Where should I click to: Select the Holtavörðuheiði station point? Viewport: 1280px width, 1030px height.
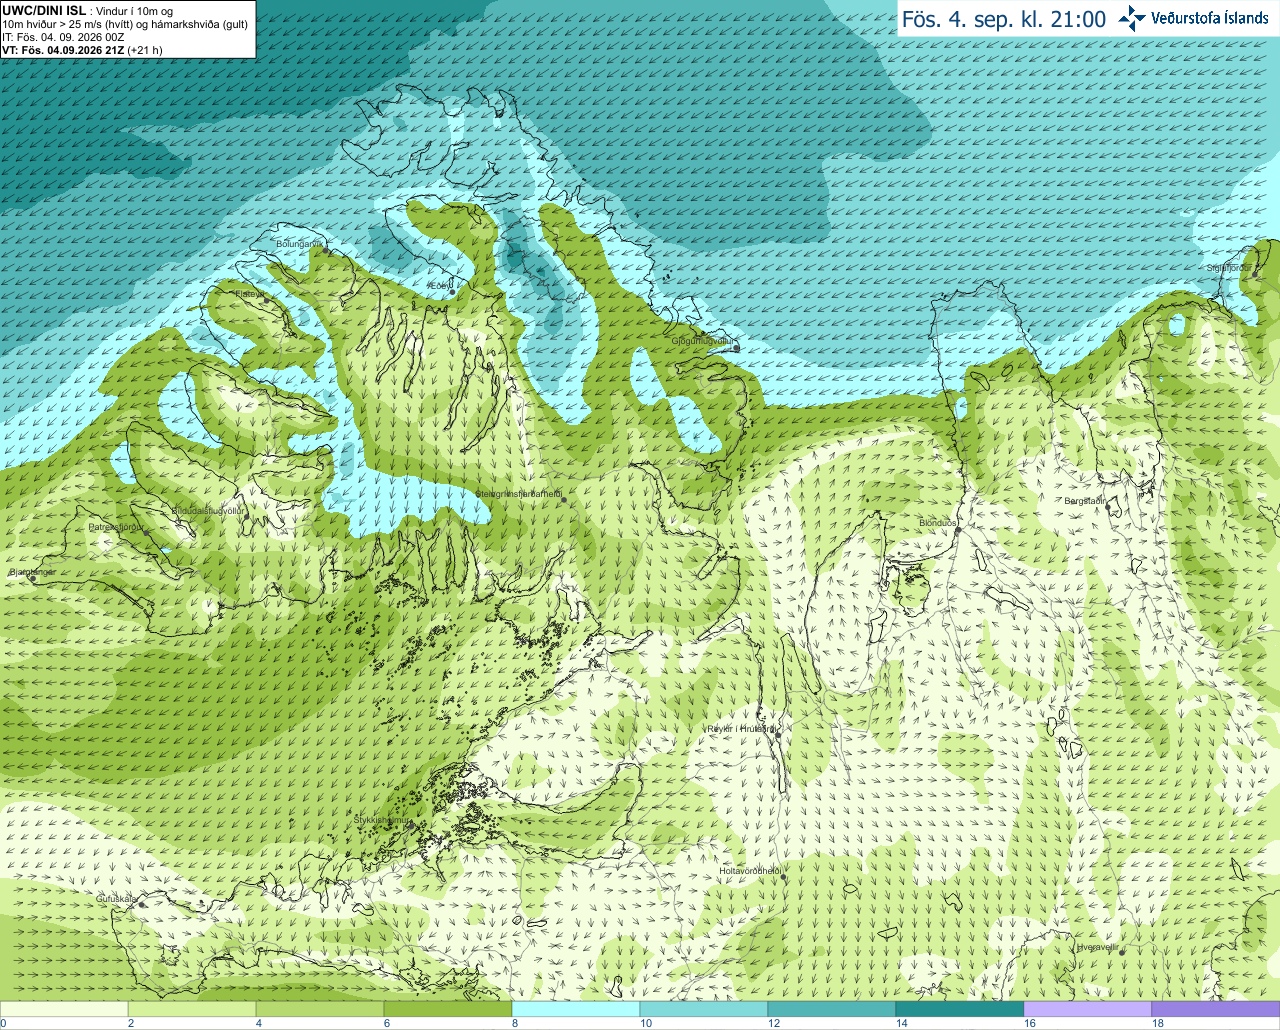pos(783,878)
